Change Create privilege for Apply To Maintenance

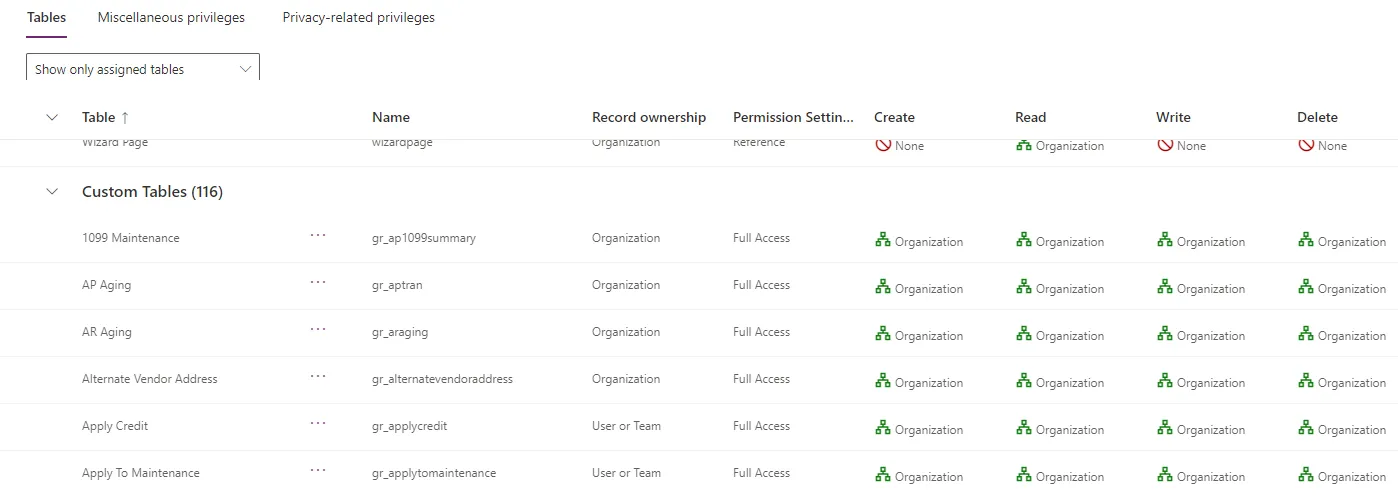click(x=919, y=475)
